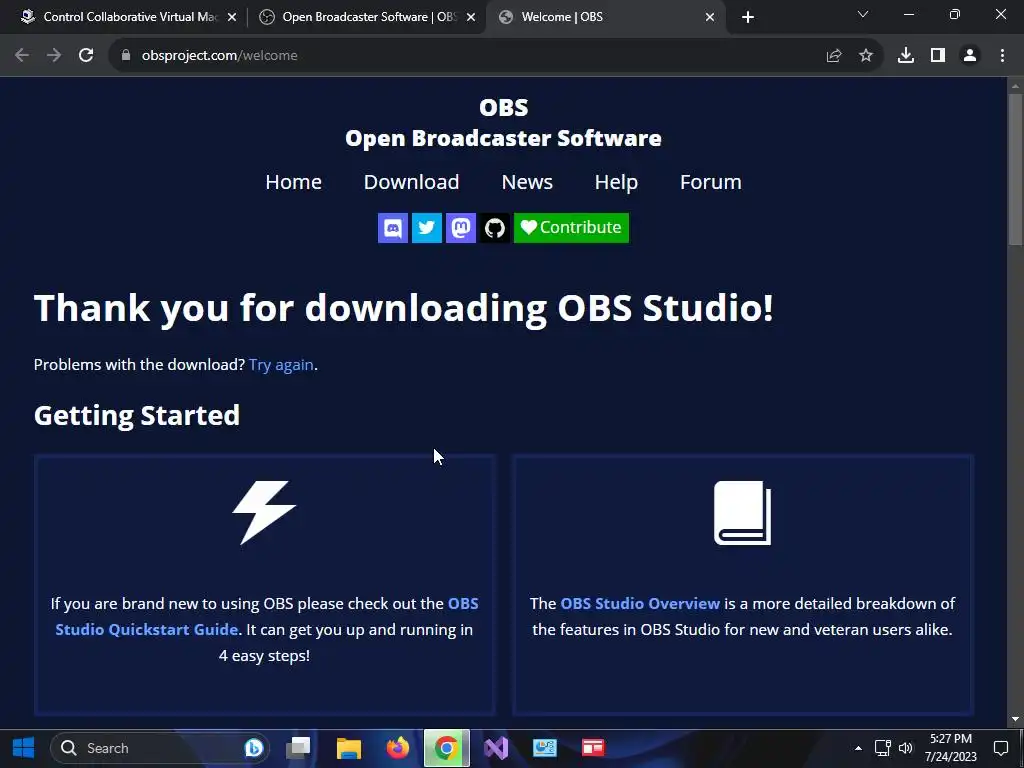Close the Welcome | OBS tab
The image size is (1024, 768).
coord(710,17)
